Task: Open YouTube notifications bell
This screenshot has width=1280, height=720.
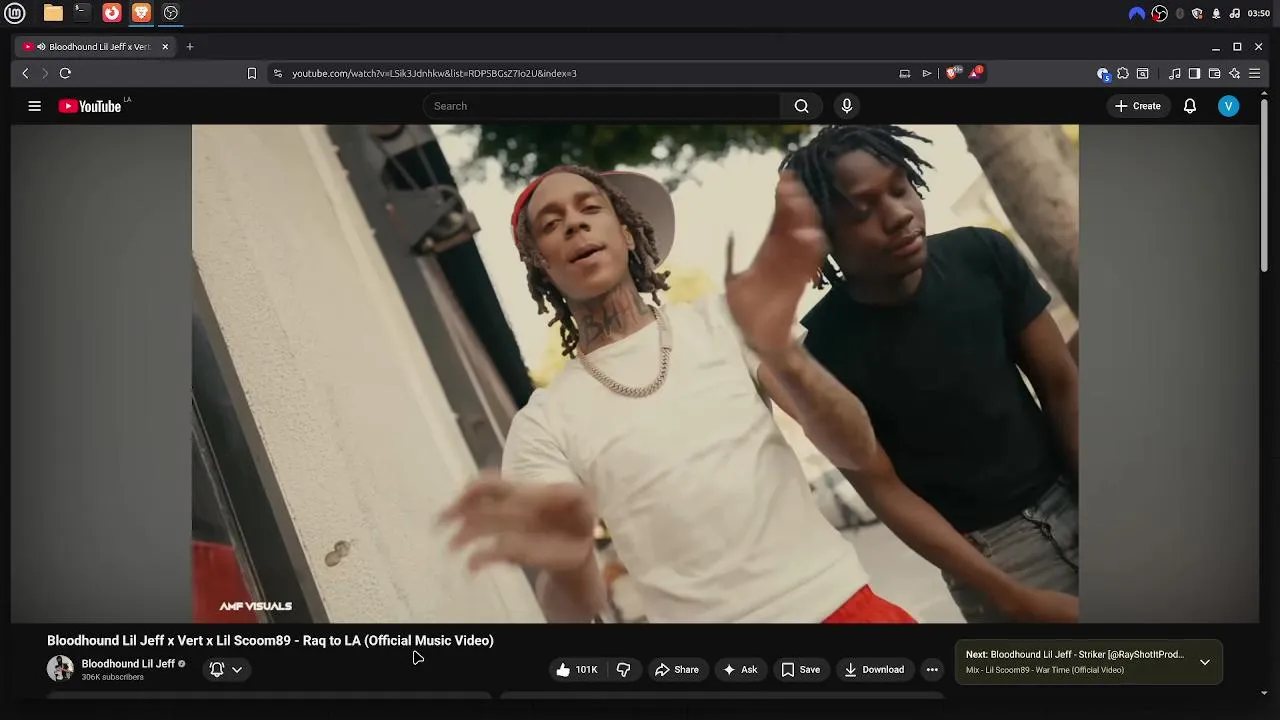Action: coord(1190,106)
